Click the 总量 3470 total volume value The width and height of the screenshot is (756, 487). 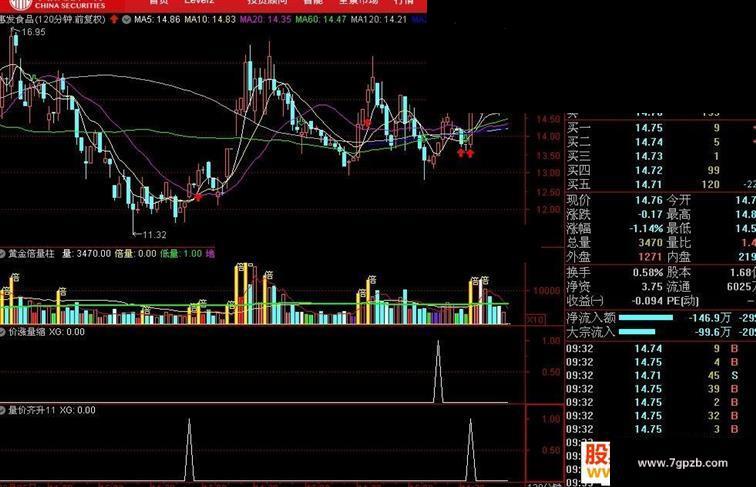[x=650, y=243]
